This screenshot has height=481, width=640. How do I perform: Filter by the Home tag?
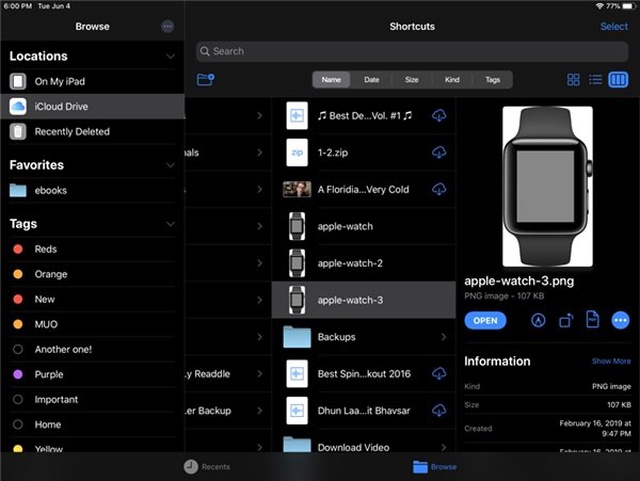click(92, 425)
